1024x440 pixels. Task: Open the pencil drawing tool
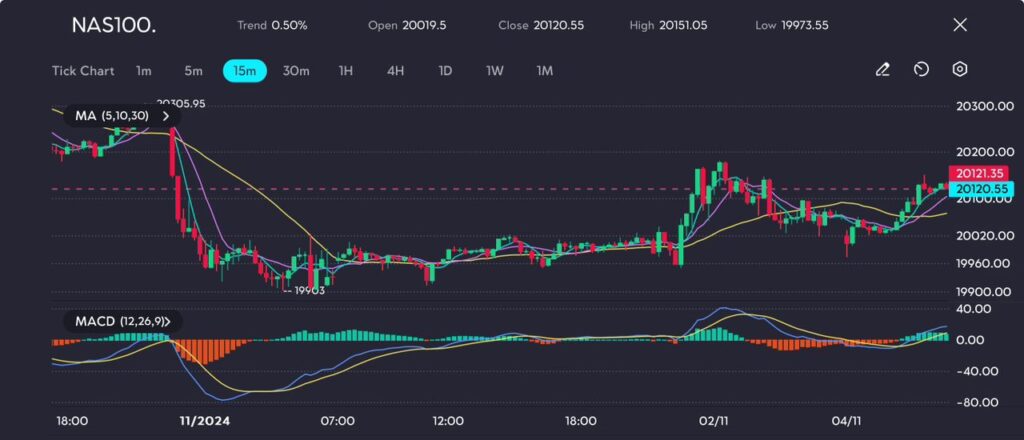[882, 70]
